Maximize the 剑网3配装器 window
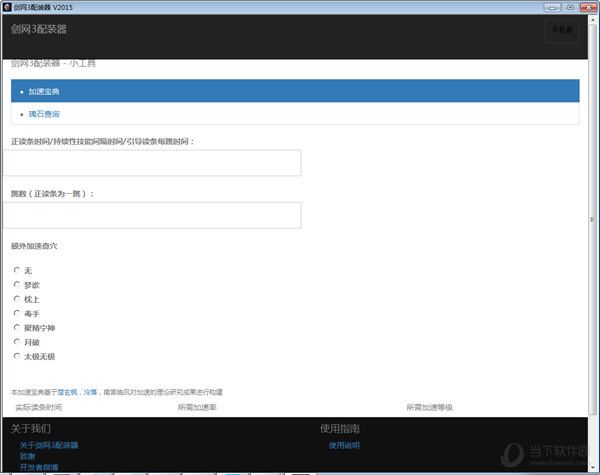 point(570,7)
